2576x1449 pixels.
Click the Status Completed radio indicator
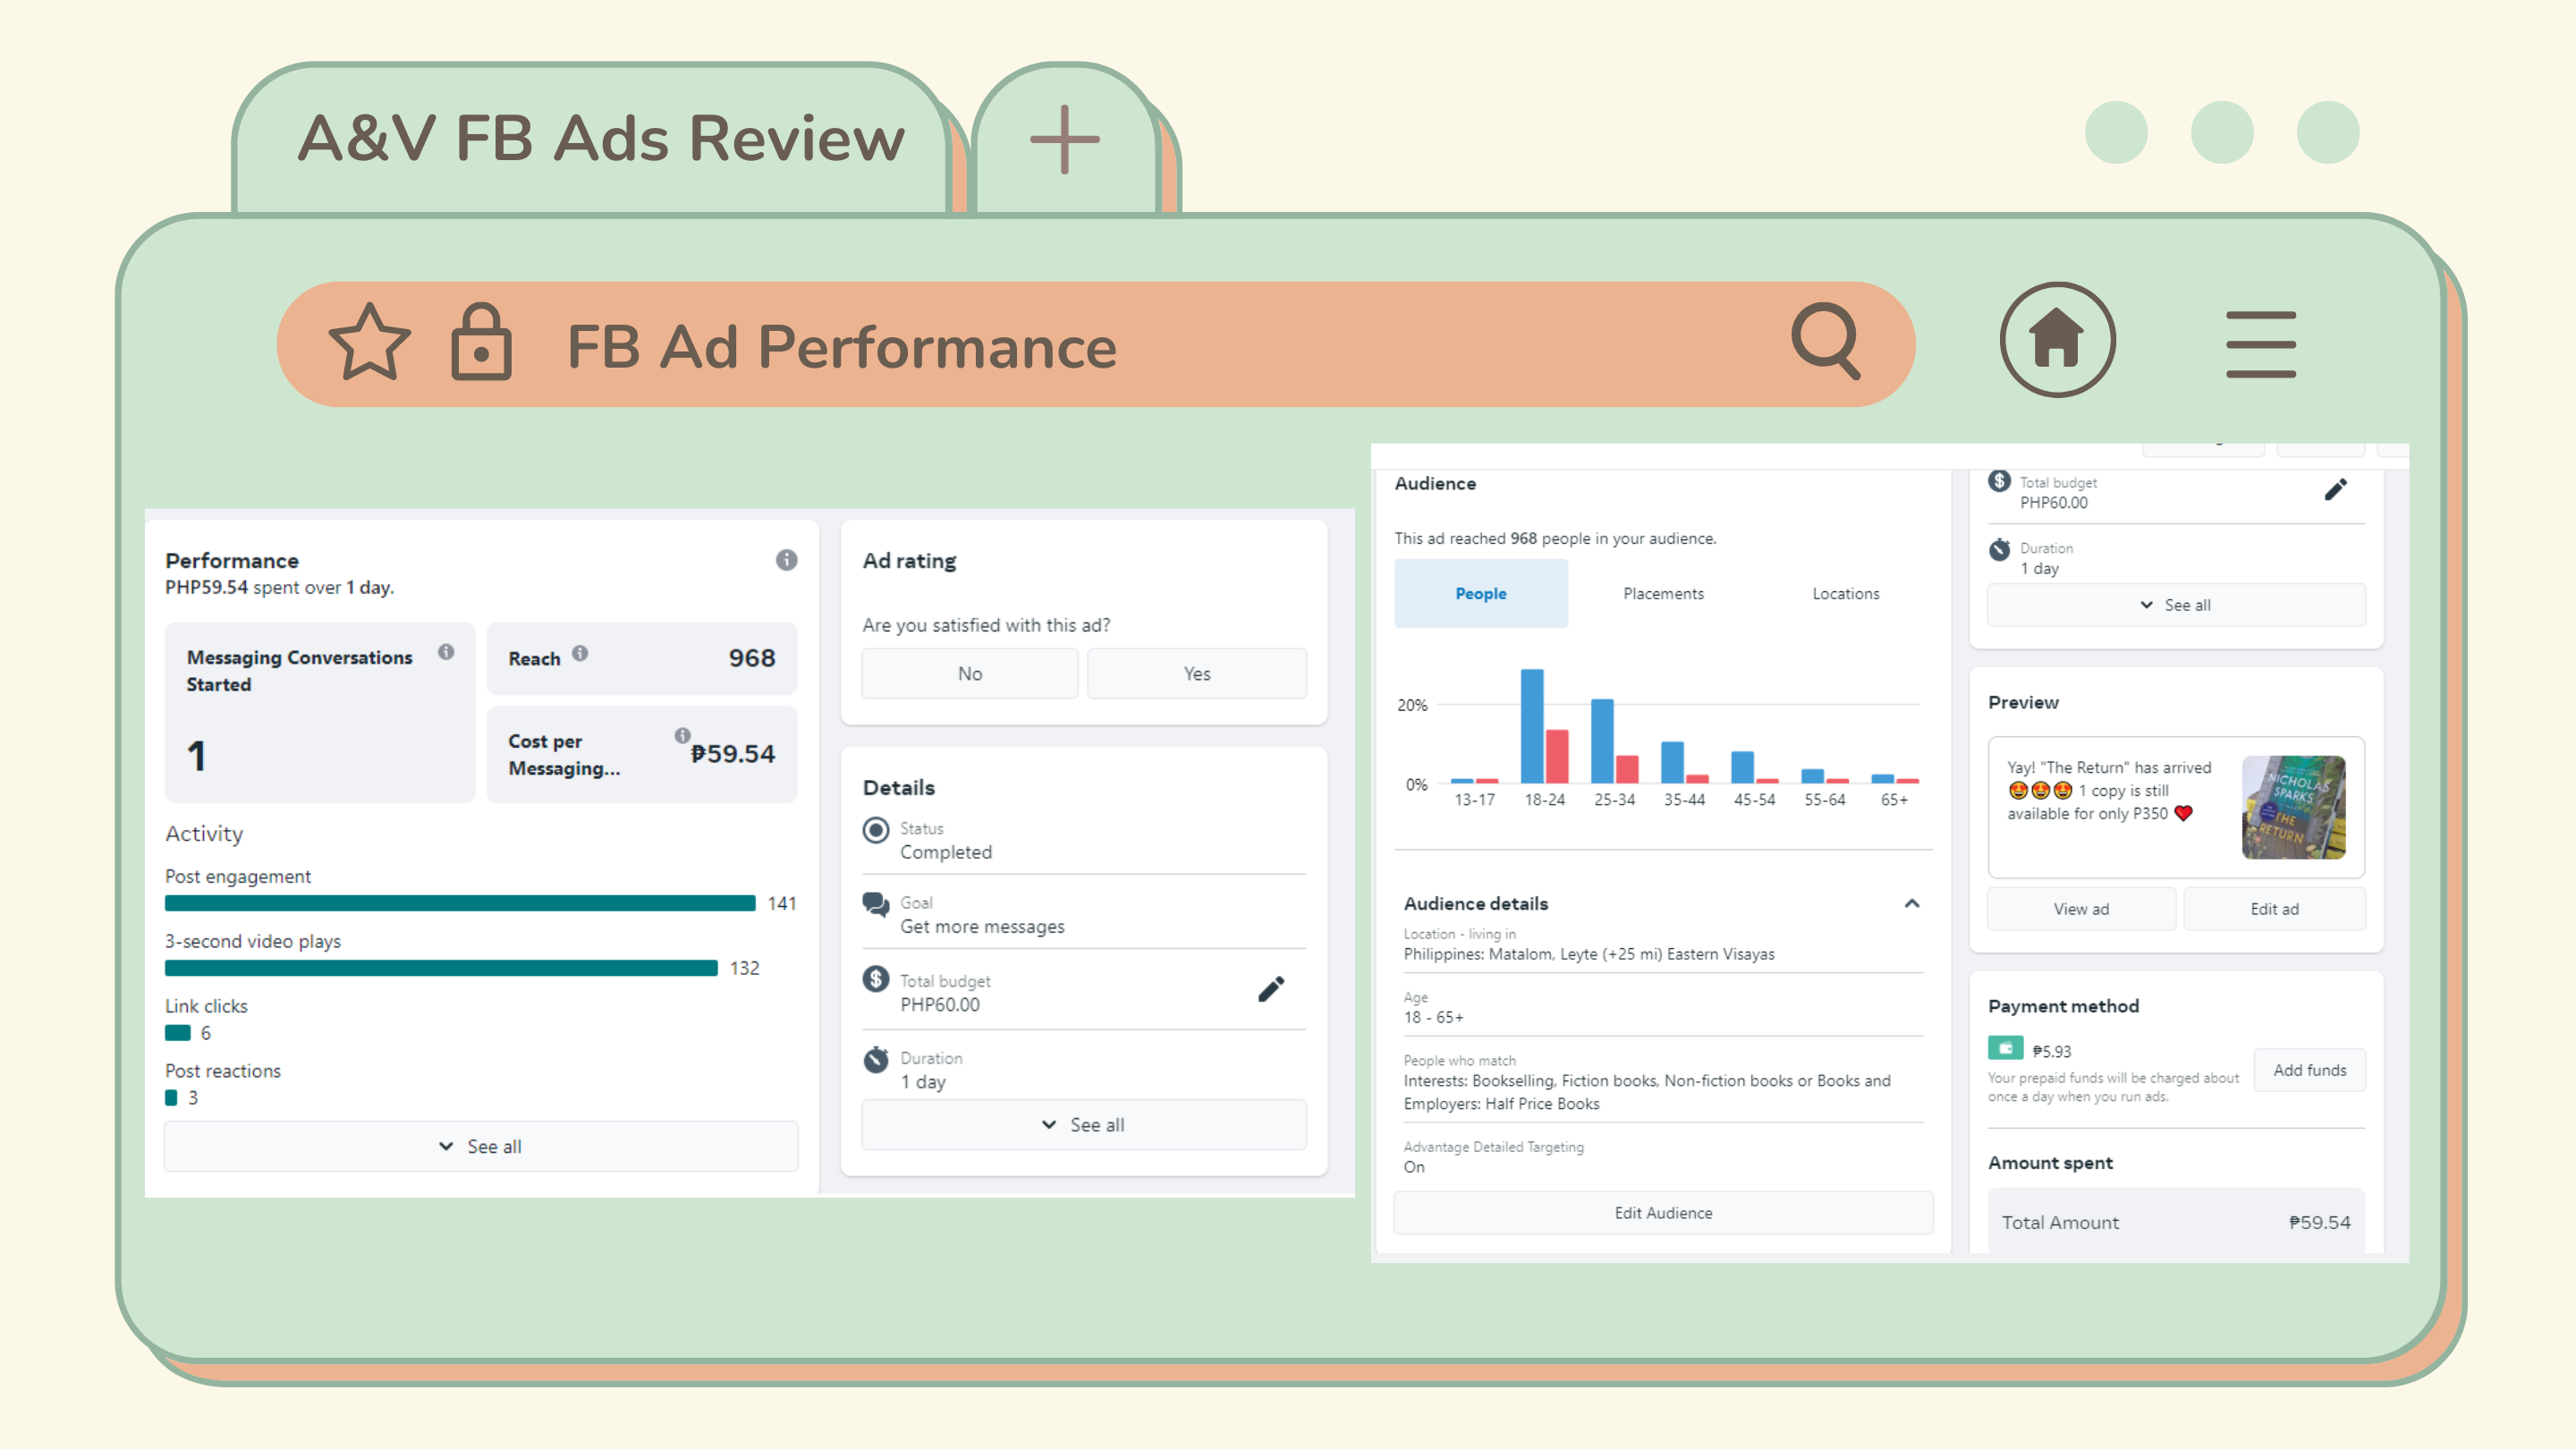(x=876, y=830)
